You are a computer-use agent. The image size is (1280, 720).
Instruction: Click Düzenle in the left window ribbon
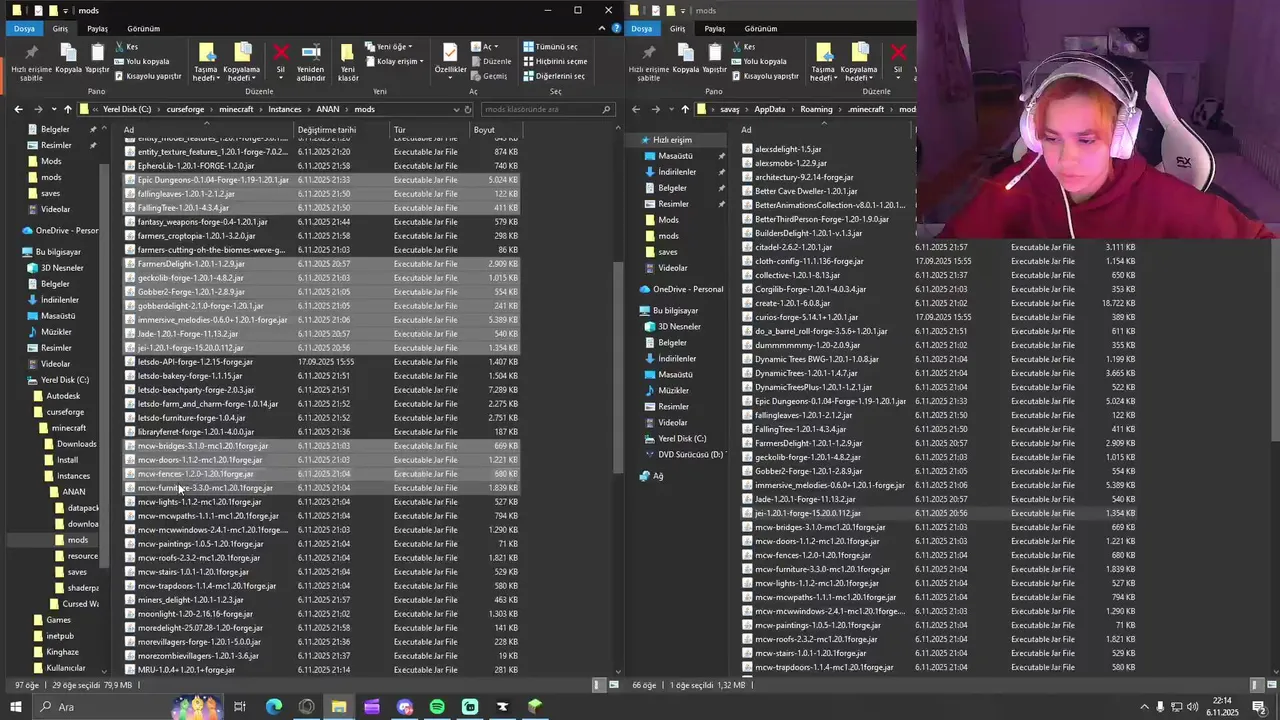click(x=490, y=61)
